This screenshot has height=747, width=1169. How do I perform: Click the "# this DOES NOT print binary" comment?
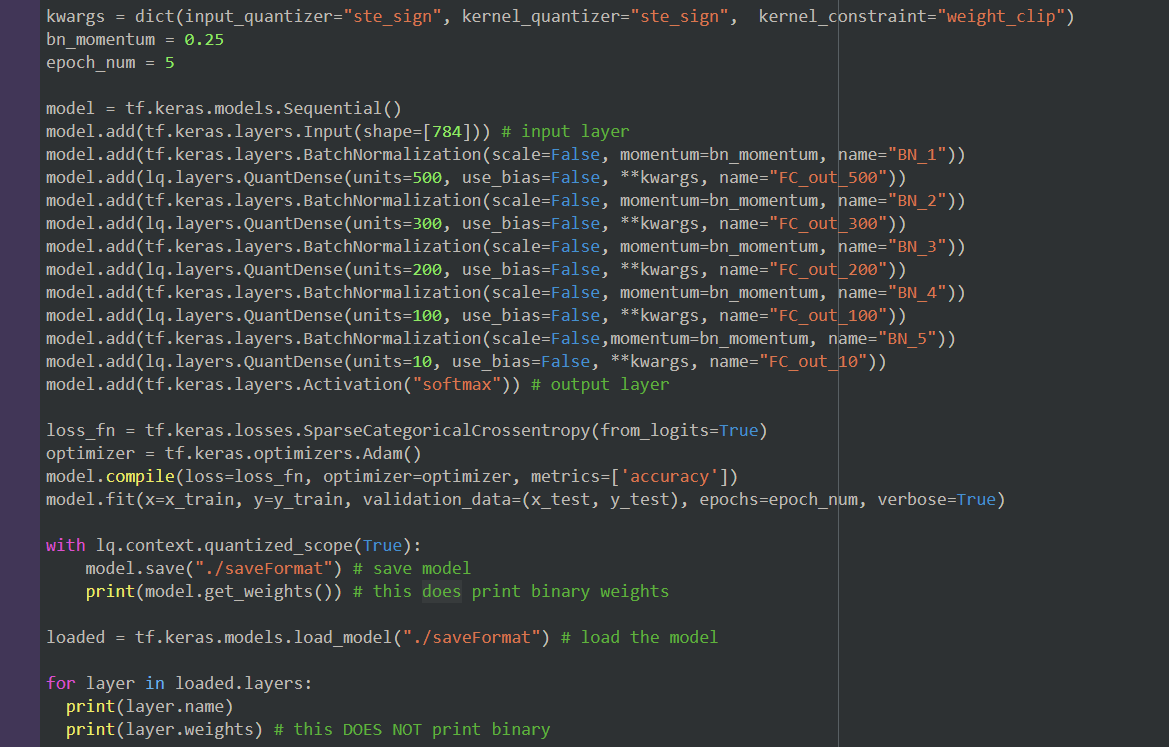click(x=412, y=730)
